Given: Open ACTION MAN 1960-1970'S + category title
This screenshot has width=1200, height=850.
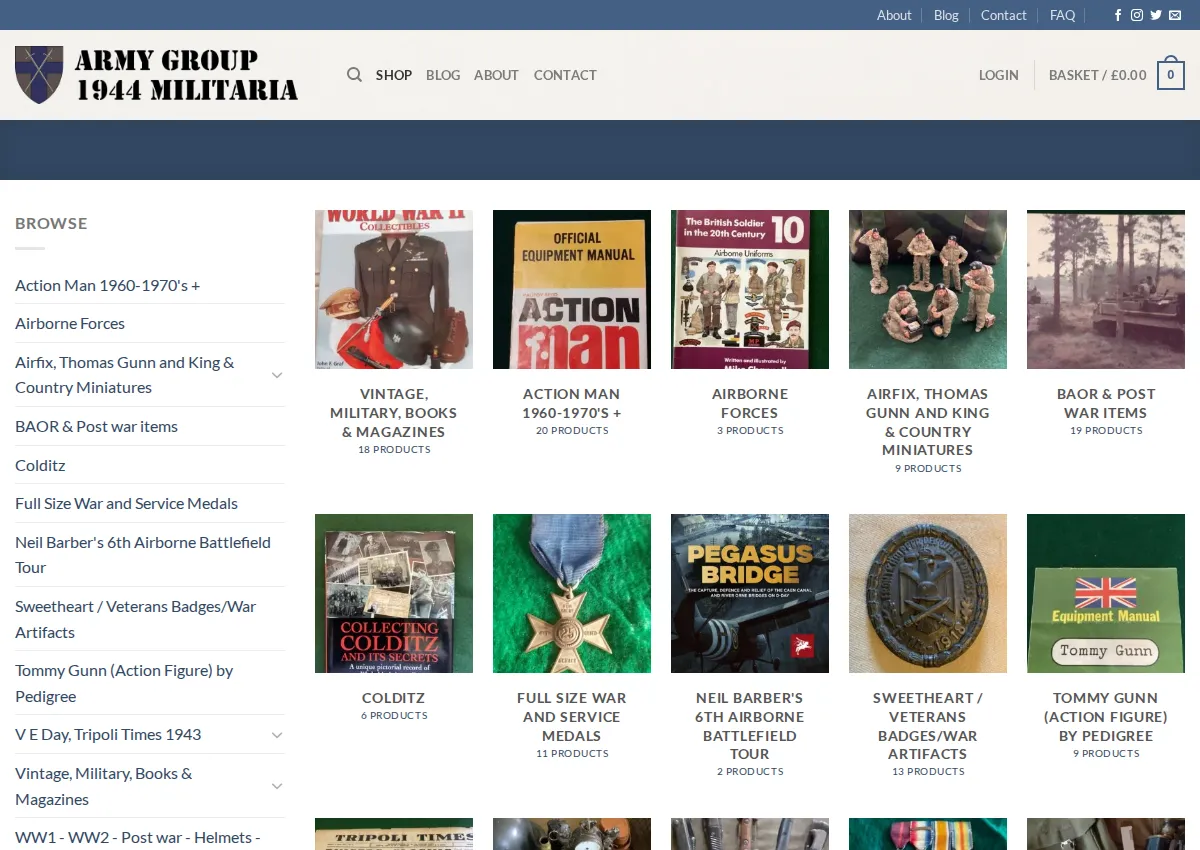Looking at the screenshot, I should (572, 403).
